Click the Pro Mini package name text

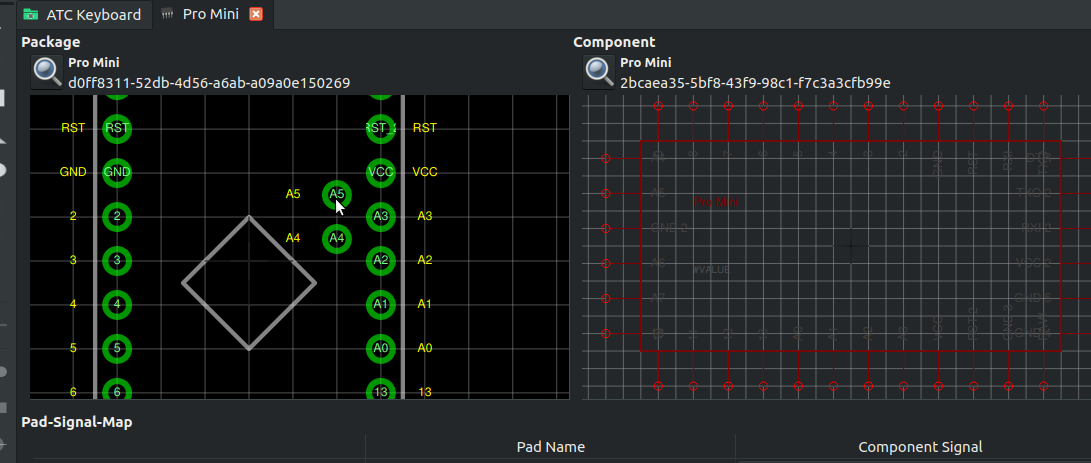[x=94, y=63]
